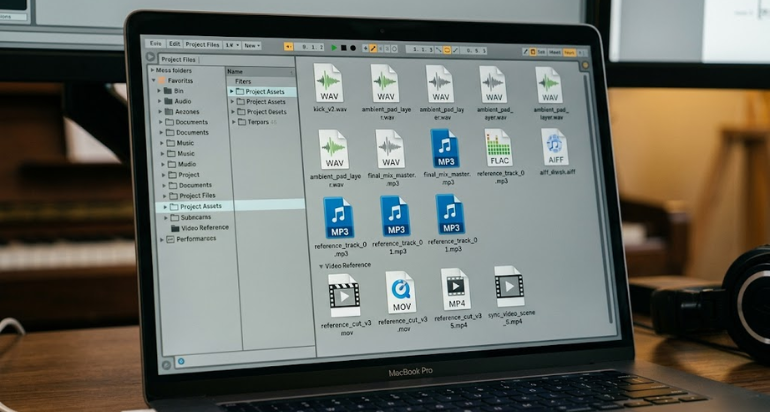
Task: Open the Edit menu
Action: coord(175,44)
